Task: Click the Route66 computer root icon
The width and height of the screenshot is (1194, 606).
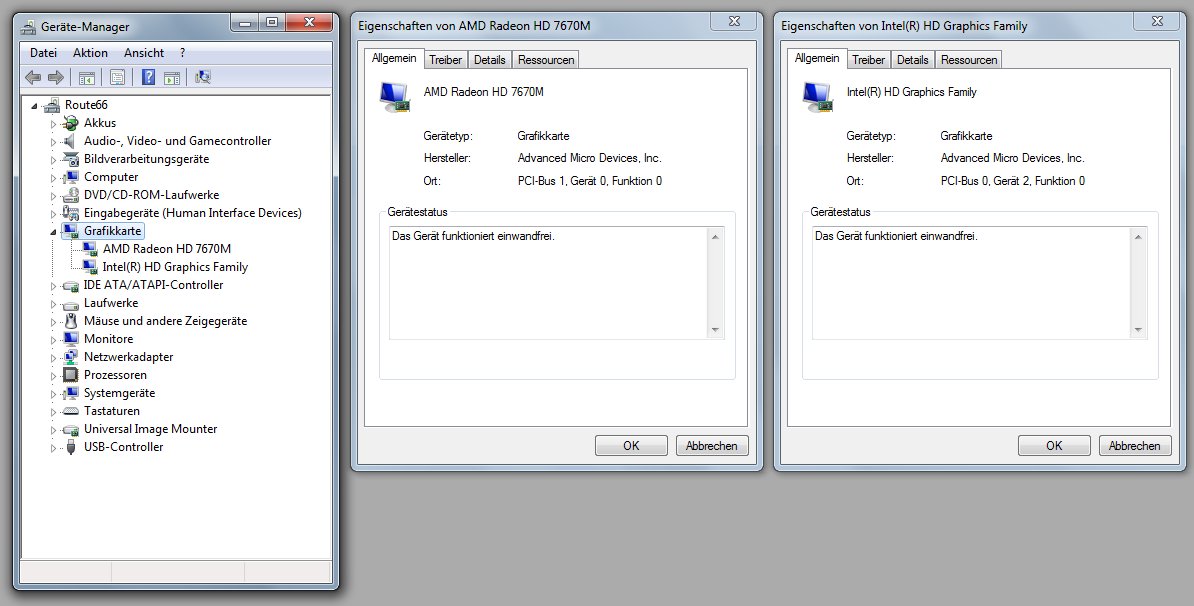Action: tap(52, 105)
